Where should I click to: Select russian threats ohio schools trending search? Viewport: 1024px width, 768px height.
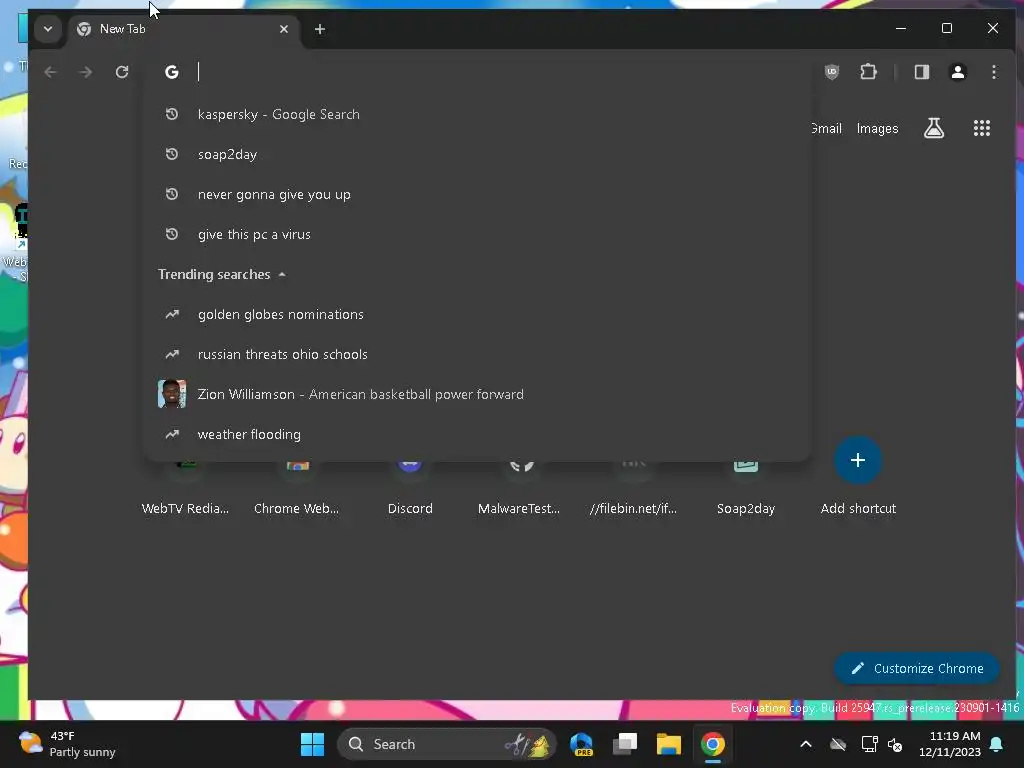[x=477, y=355]
